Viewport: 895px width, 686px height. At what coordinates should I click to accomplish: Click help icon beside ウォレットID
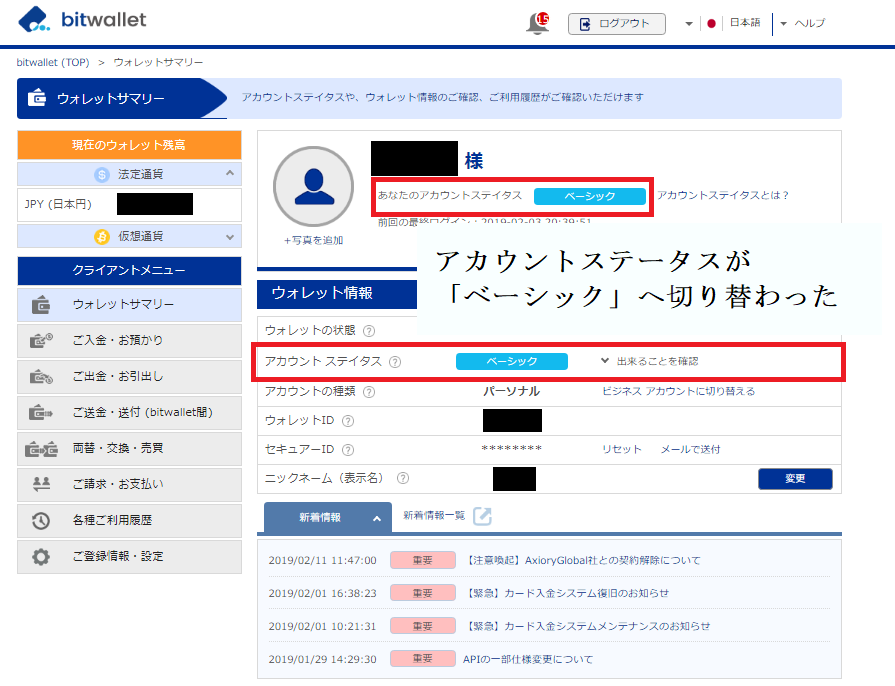pos(348,421)
